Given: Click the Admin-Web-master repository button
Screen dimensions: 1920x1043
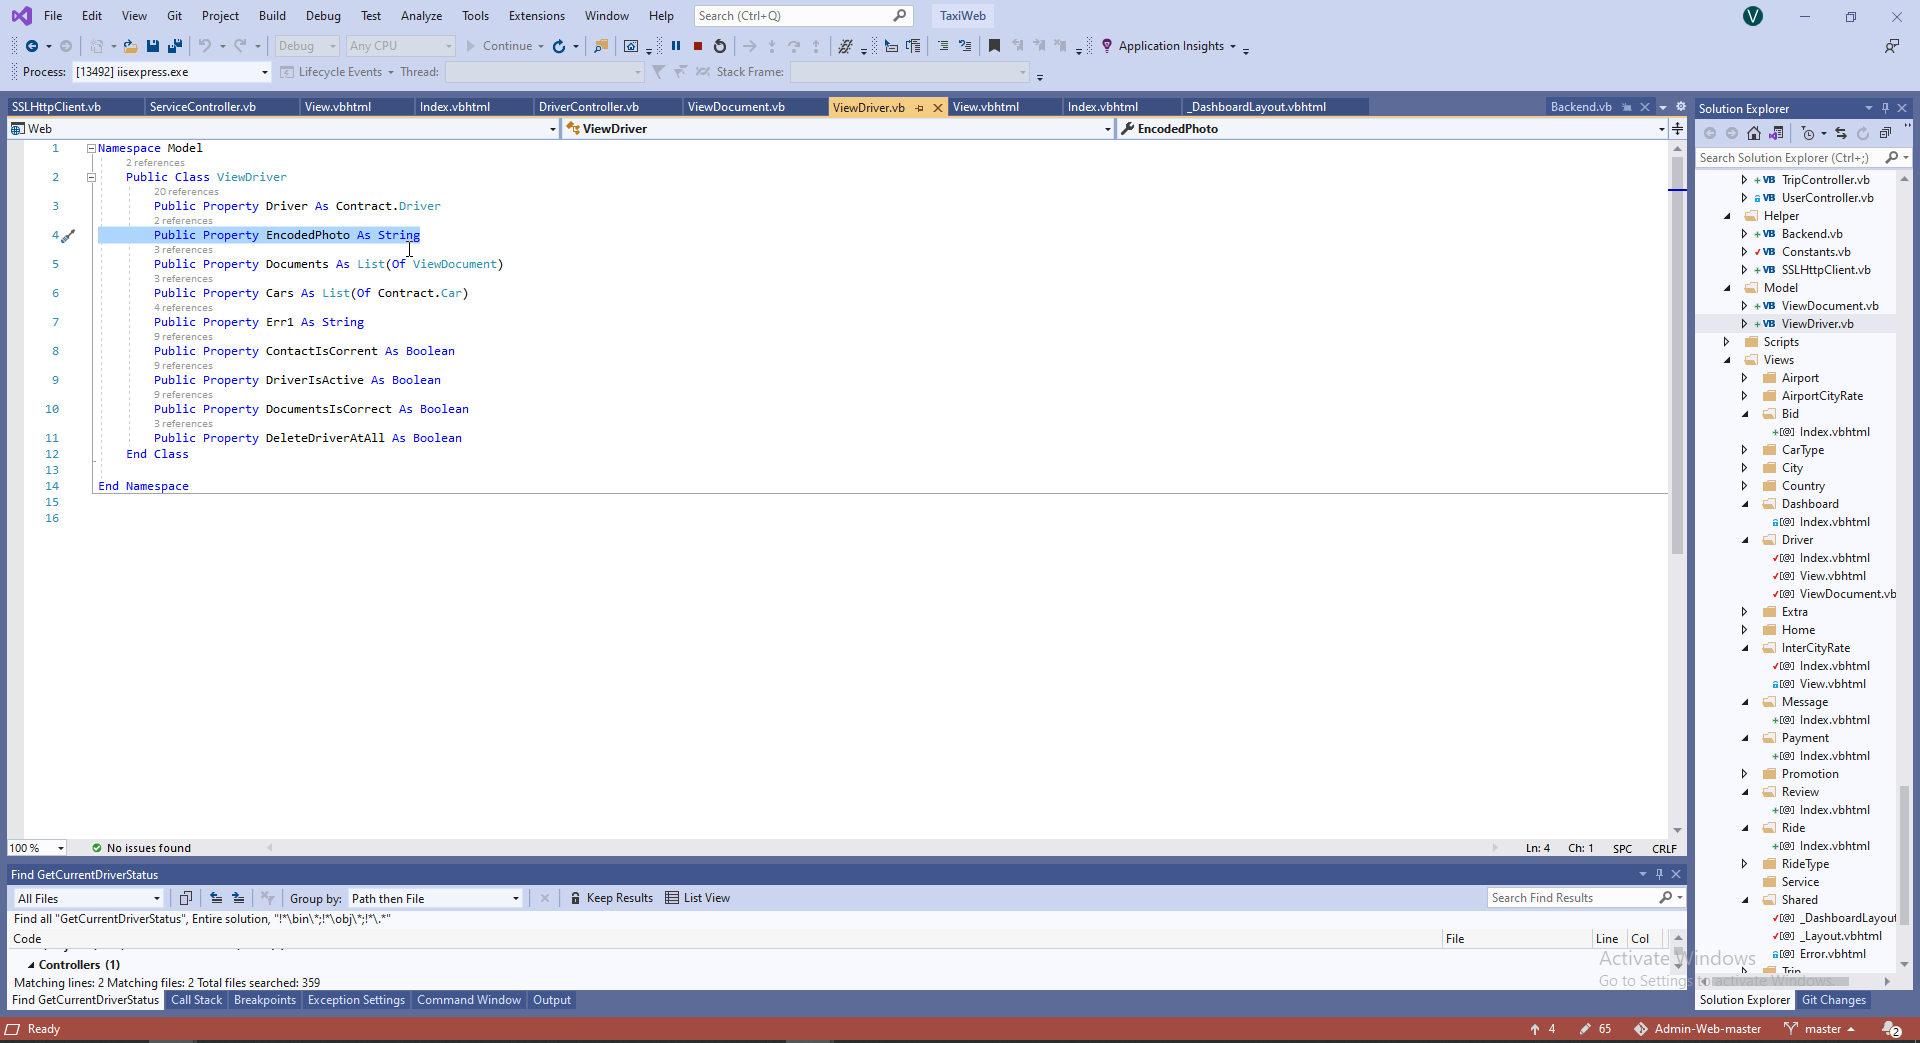Looking at the screenshot, I should pyautogui.click(x=1698, y=1029).
